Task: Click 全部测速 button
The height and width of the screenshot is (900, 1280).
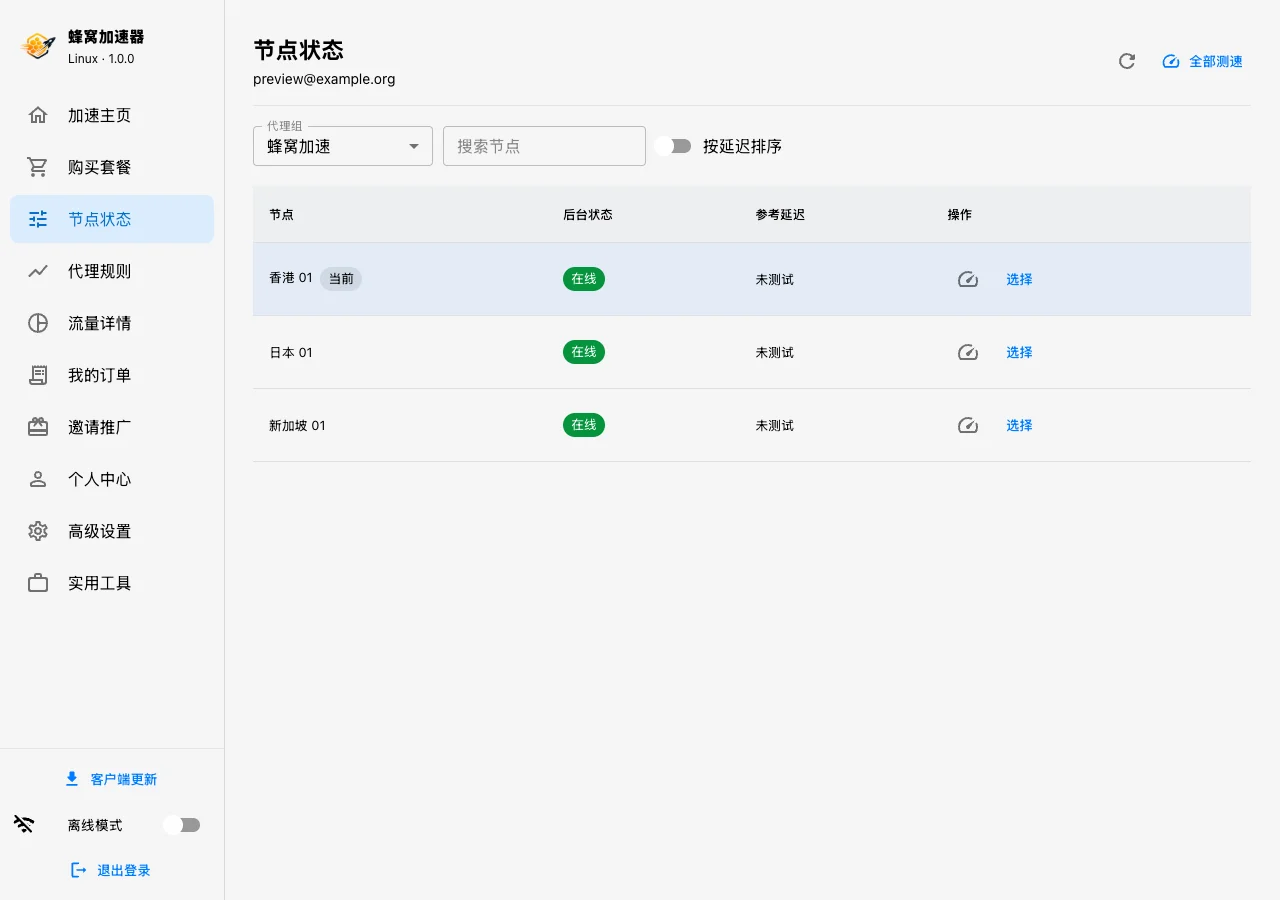Action: pos(1202,62)
